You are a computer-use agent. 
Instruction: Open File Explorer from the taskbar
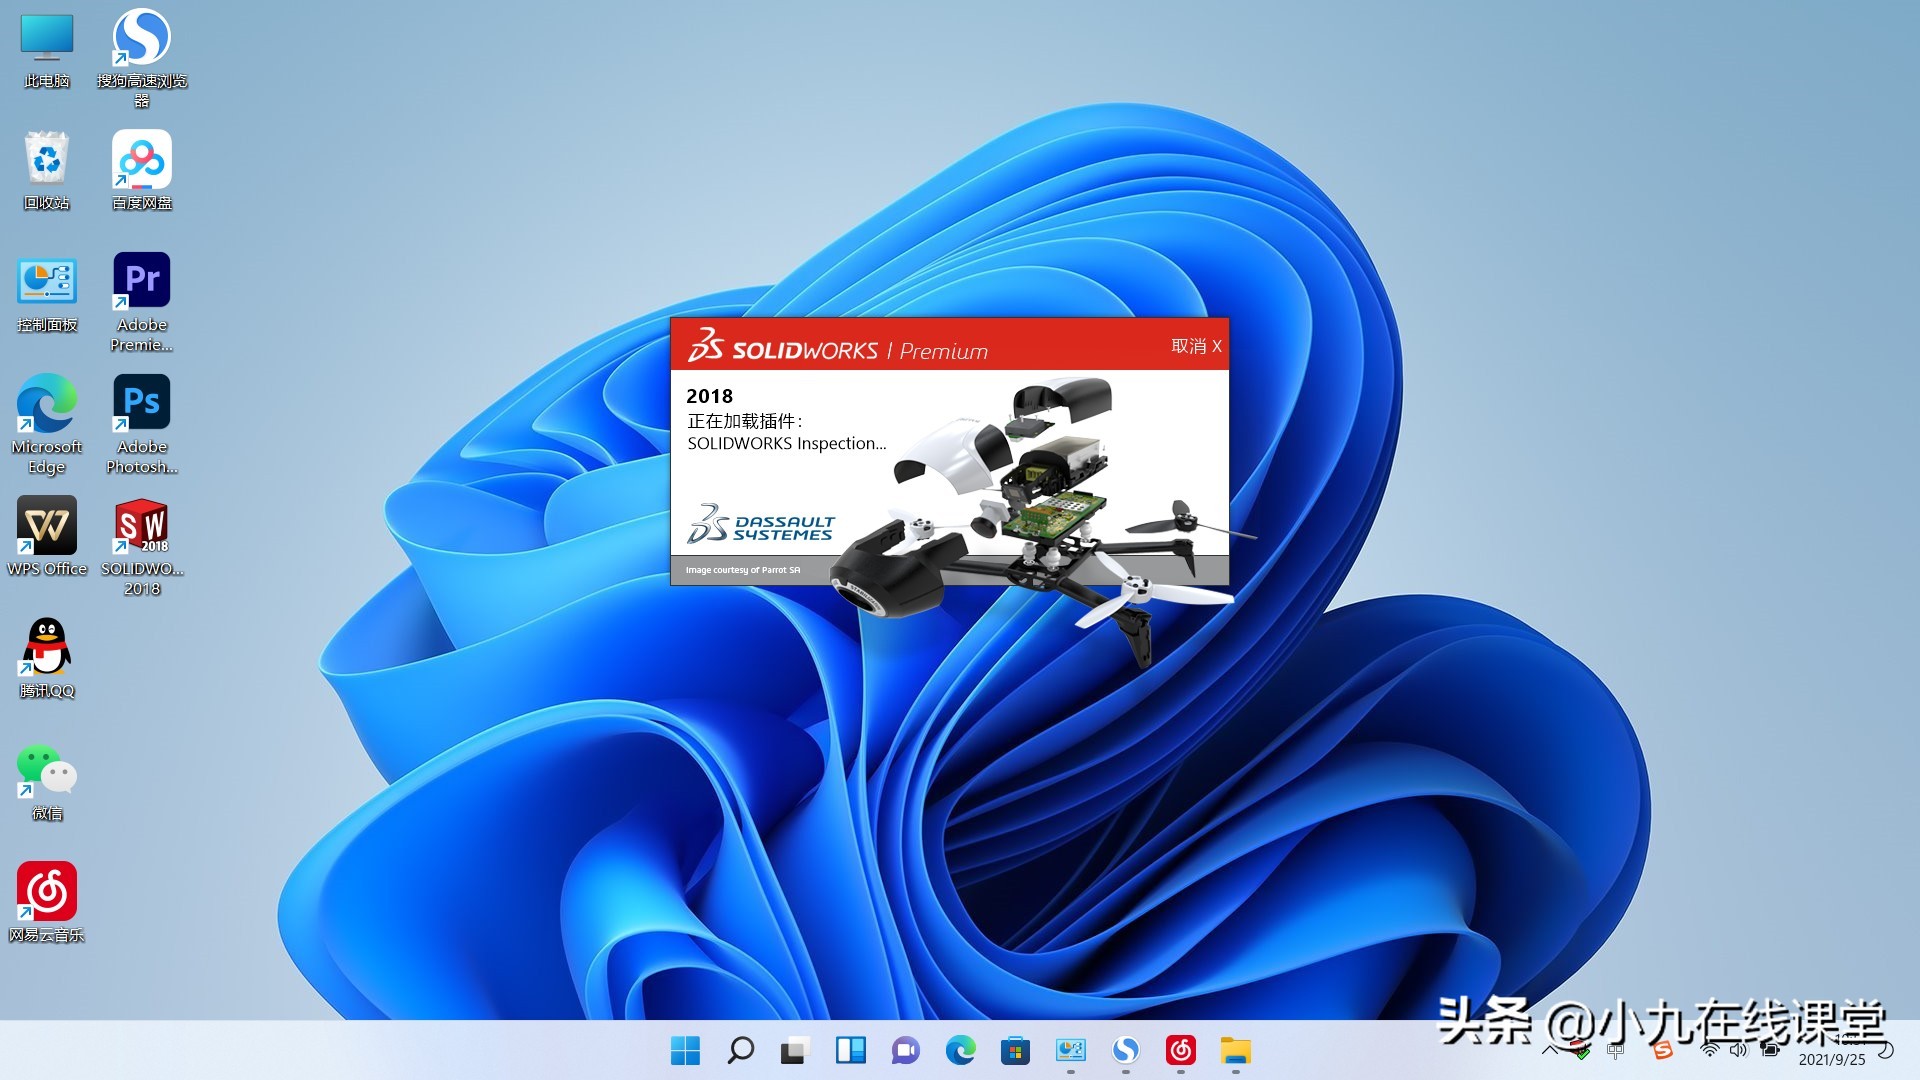click(1236, 1051)
